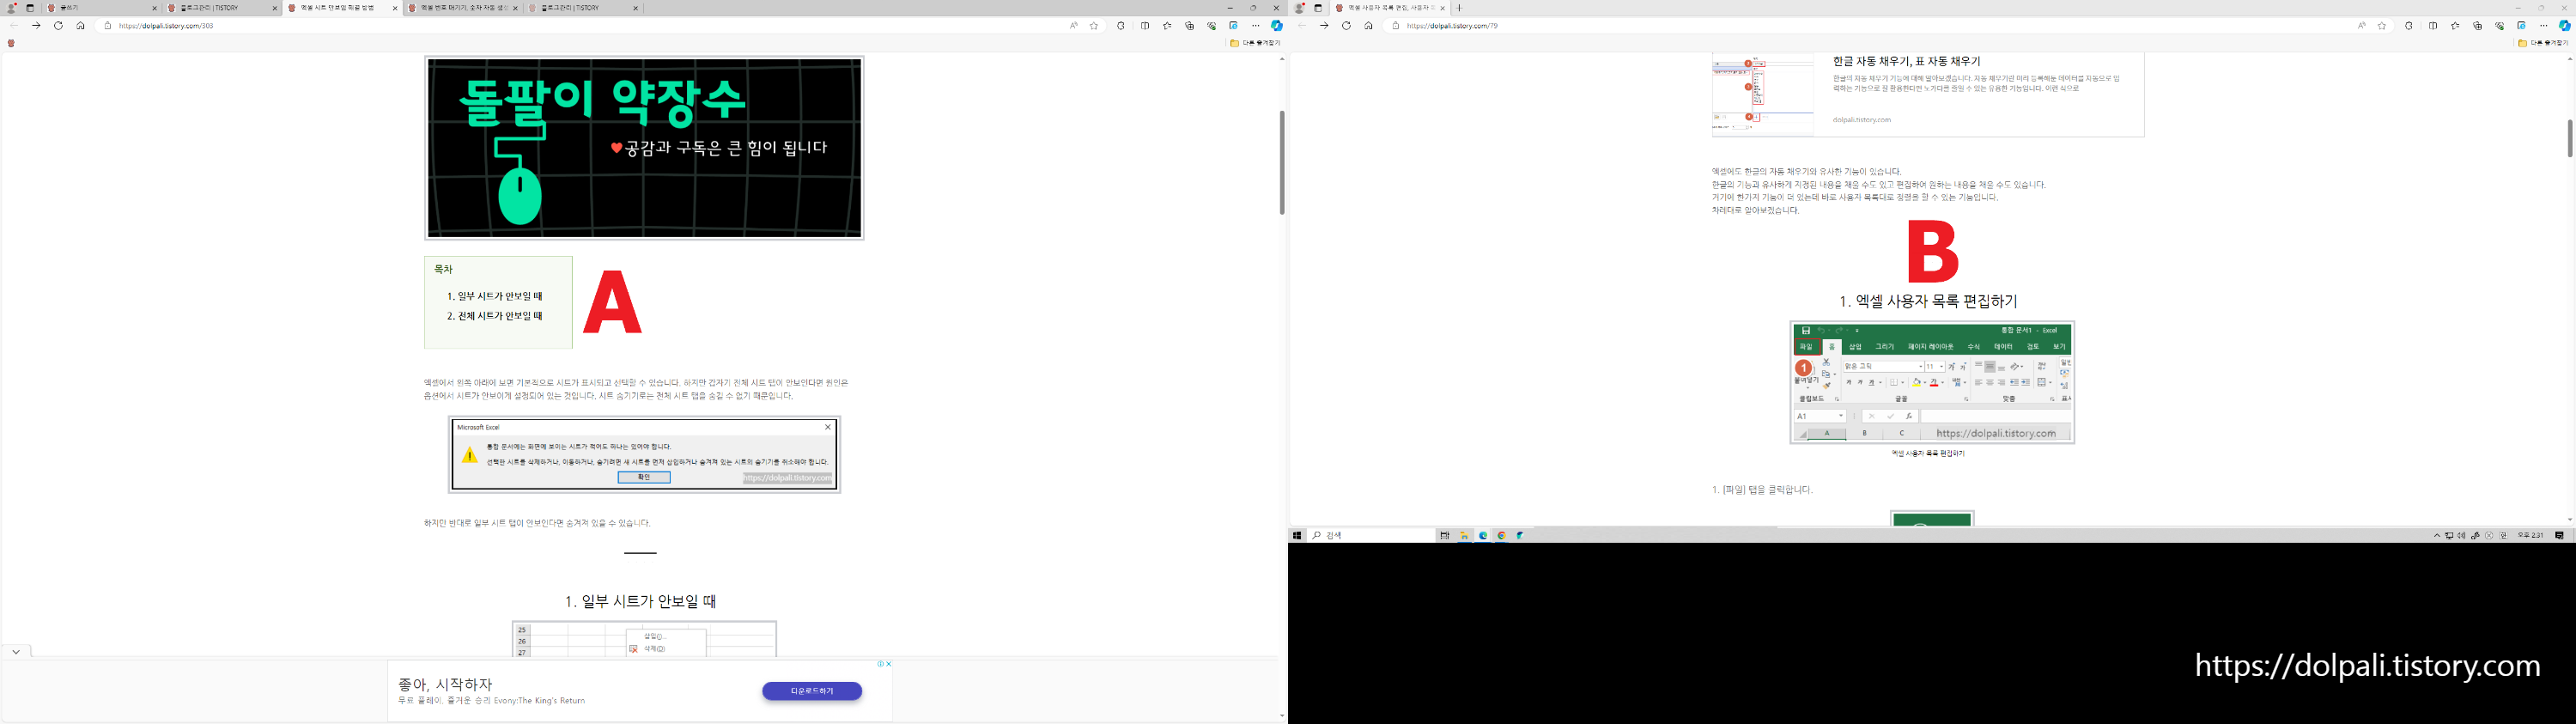Toggle split screen in left browser toolbar
This screenshot has width=2576, height=724.
(1145, 26)
